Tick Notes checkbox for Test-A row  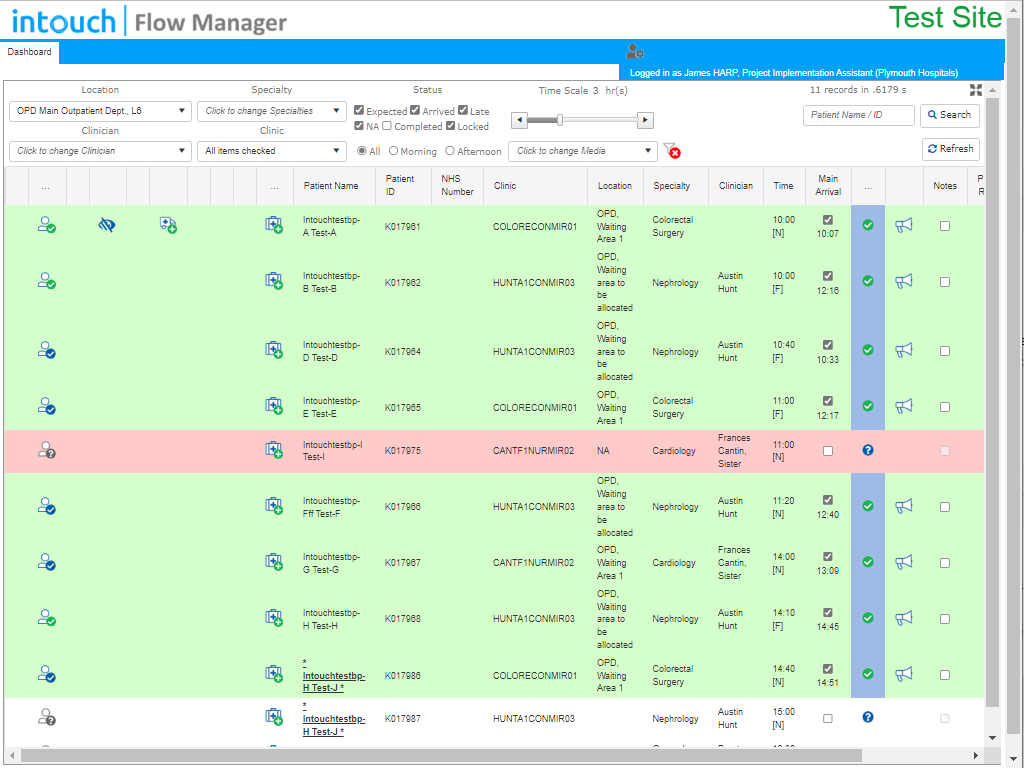945,226
